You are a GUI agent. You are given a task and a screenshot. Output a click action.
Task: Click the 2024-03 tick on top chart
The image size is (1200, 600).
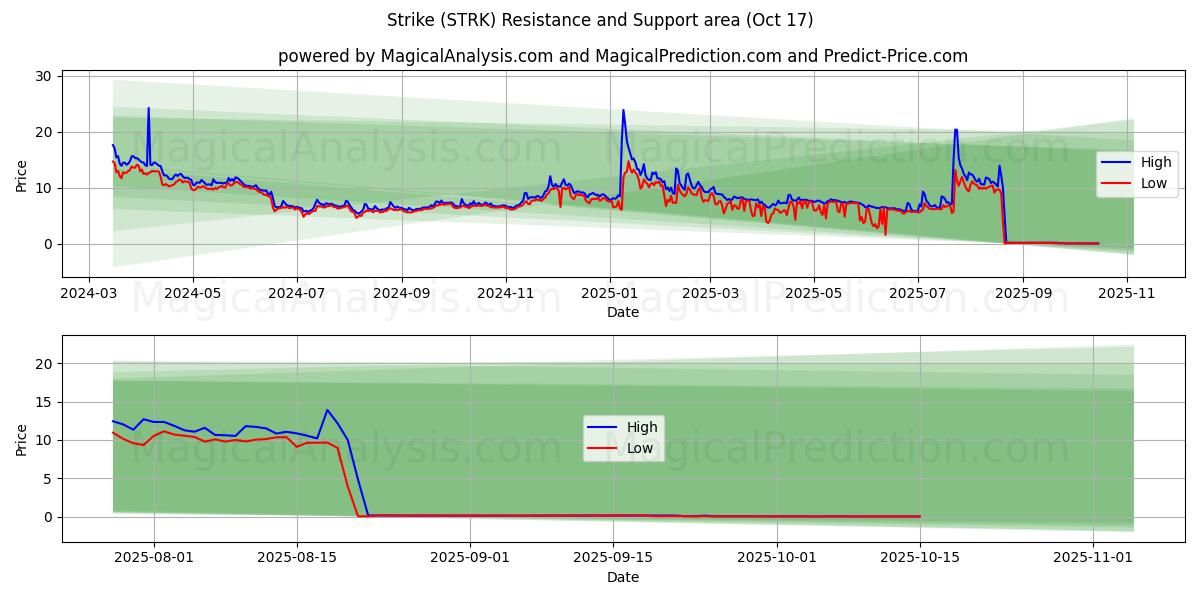click(x=90, y=294)
